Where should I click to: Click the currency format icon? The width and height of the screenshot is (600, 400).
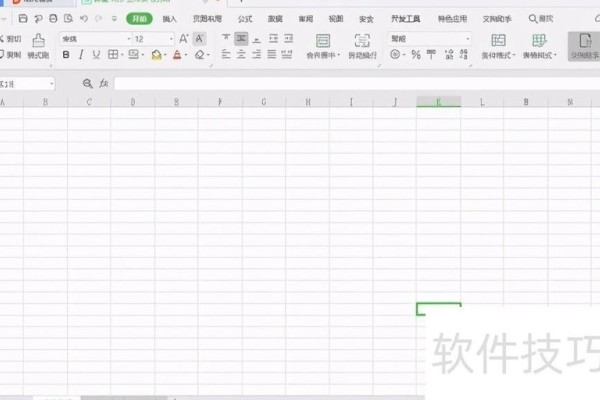pyautogui.click(x=395, y=55)
